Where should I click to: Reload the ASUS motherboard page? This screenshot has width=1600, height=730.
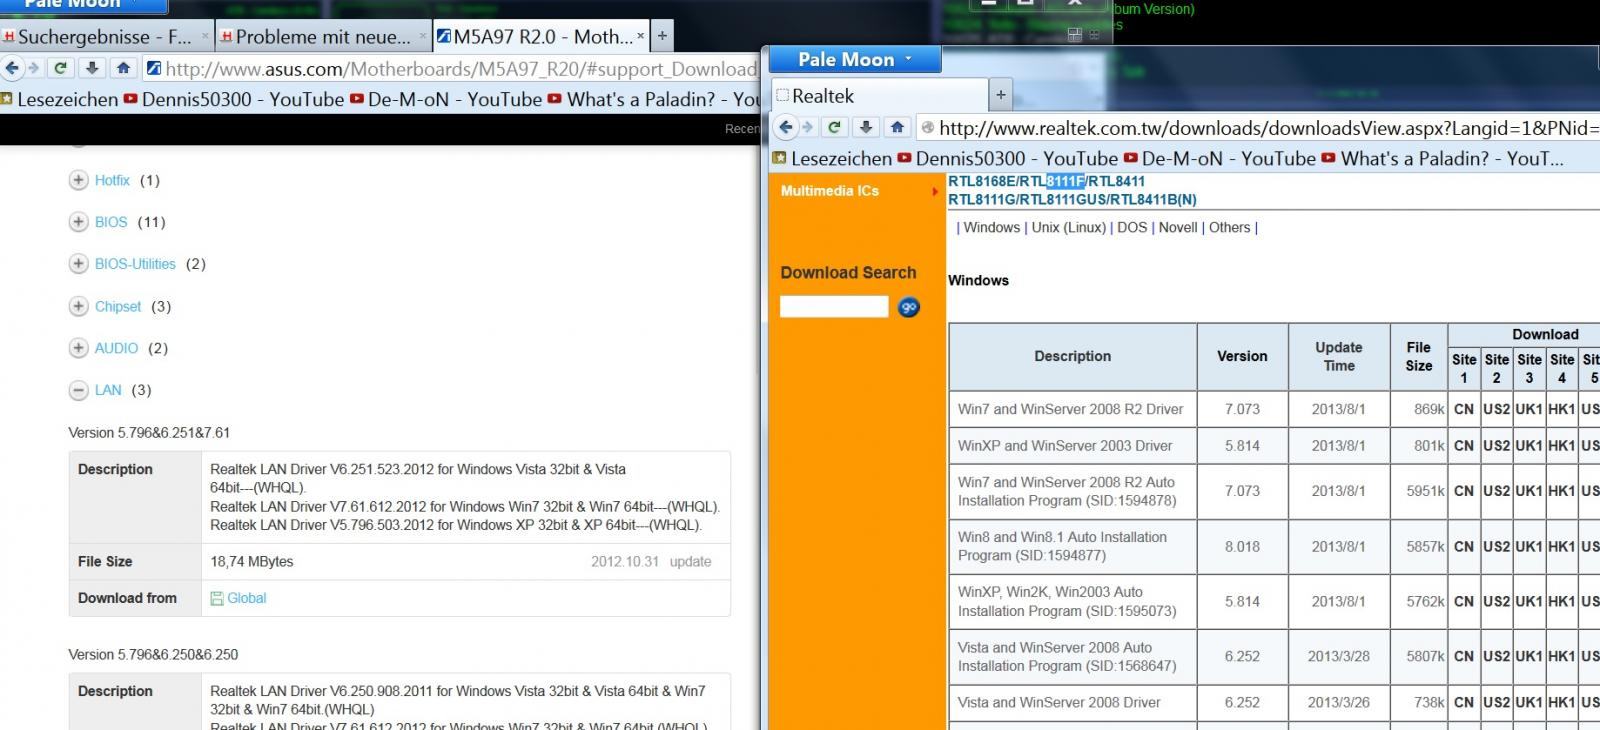(60, 68)
